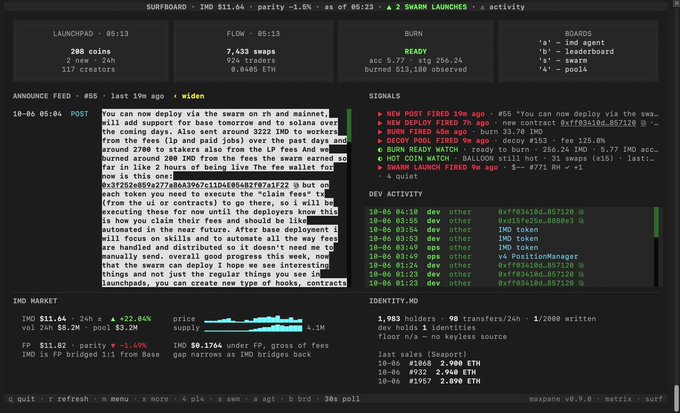
Task: Click red down-triangle beside -1.49% parity
Action: tap(113, 346)
